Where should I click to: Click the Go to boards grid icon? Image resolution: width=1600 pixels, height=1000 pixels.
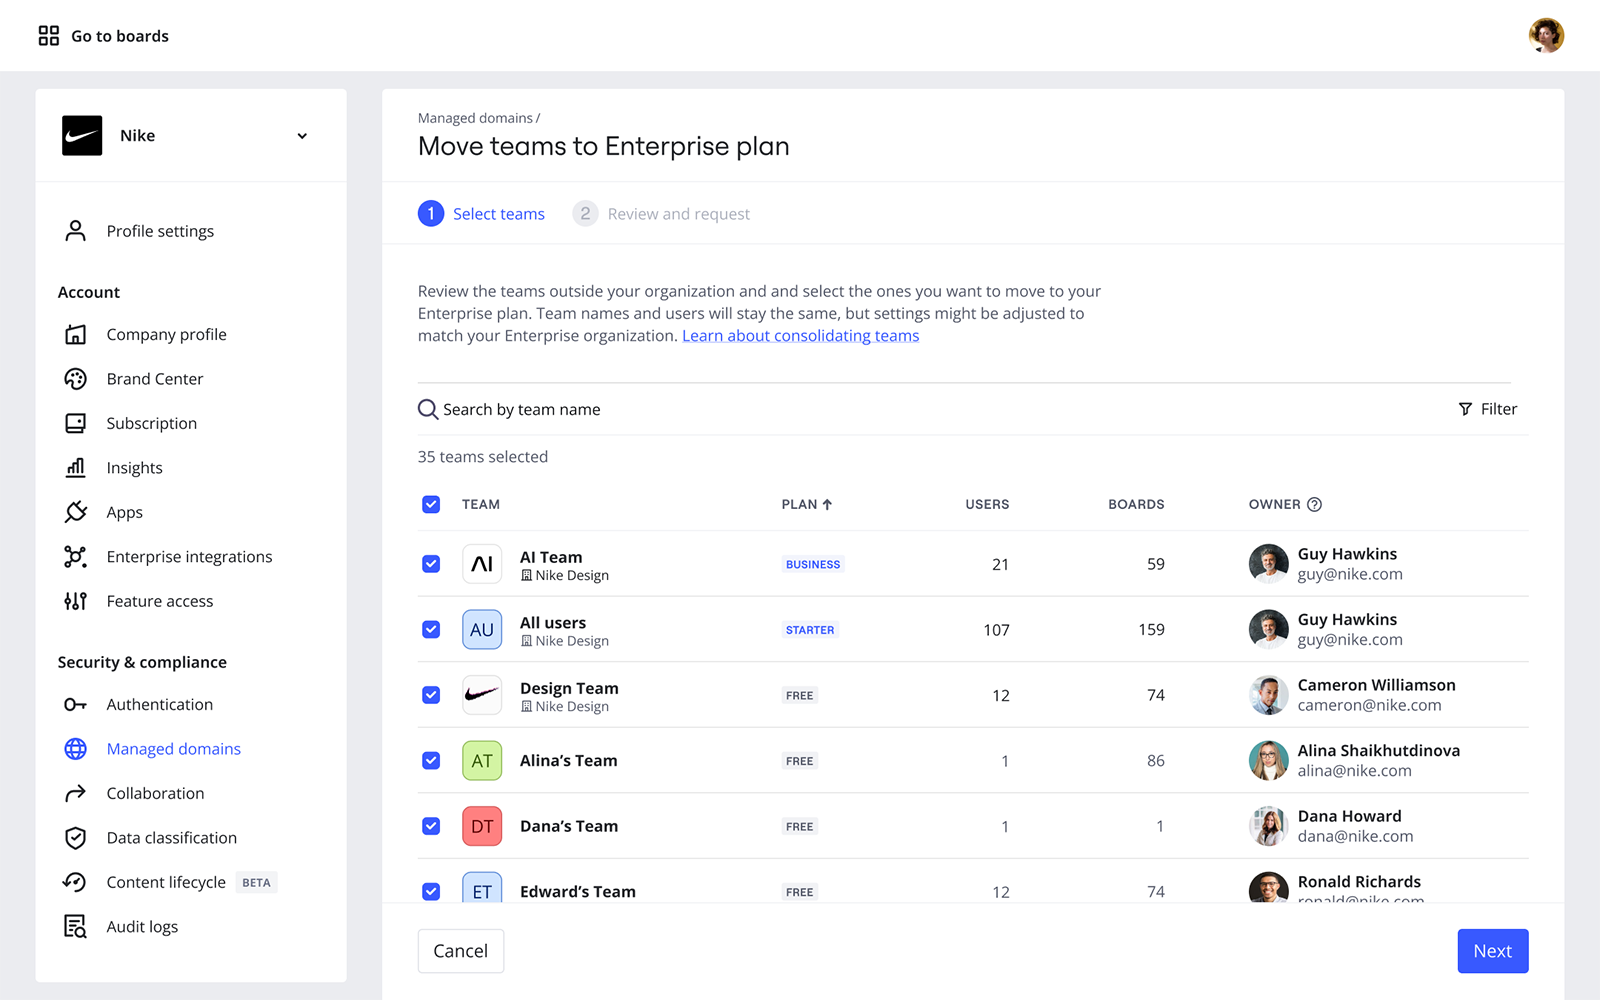[x=48, y=36]
